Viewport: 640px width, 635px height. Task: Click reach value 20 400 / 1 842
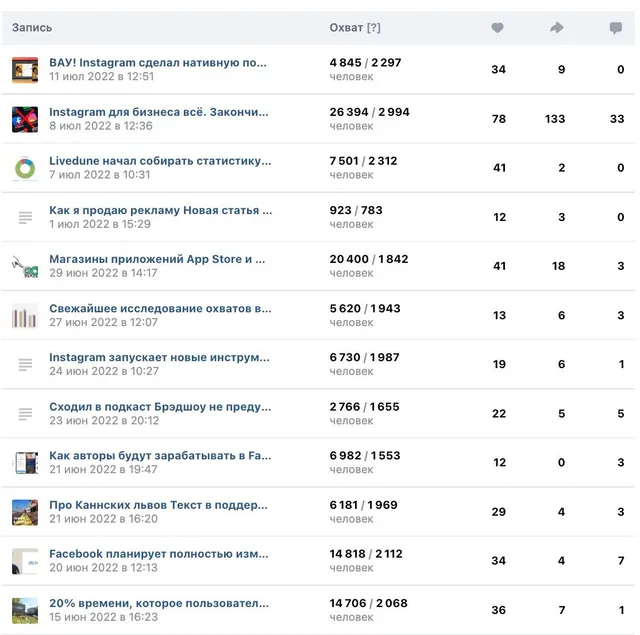pyautogui.click(x=369, y=259)
